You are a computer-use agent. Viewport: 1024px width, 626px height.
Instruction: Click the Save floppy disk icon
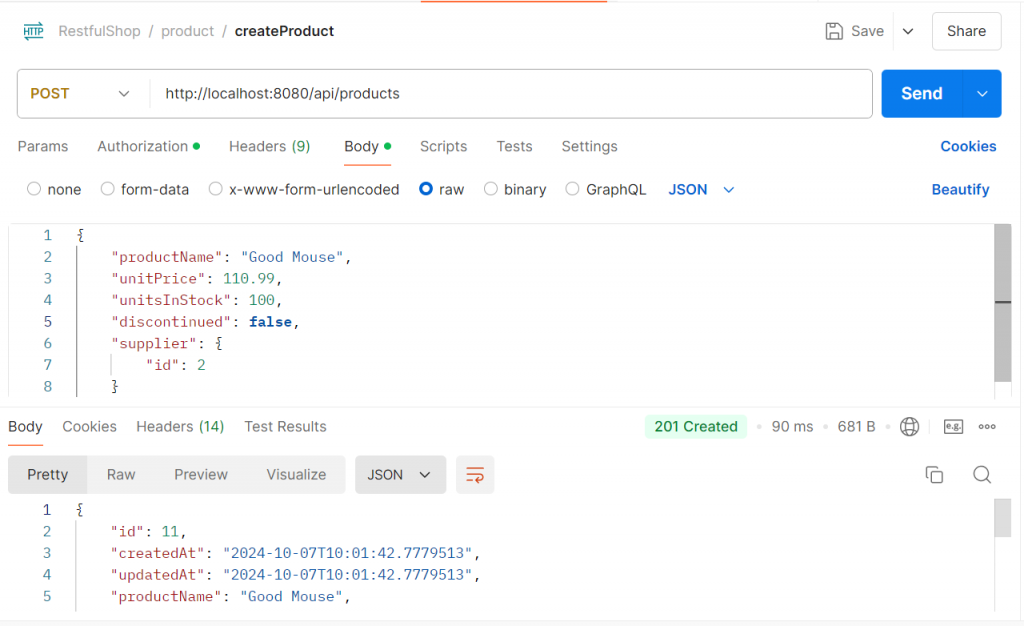(x=834, y=31)
